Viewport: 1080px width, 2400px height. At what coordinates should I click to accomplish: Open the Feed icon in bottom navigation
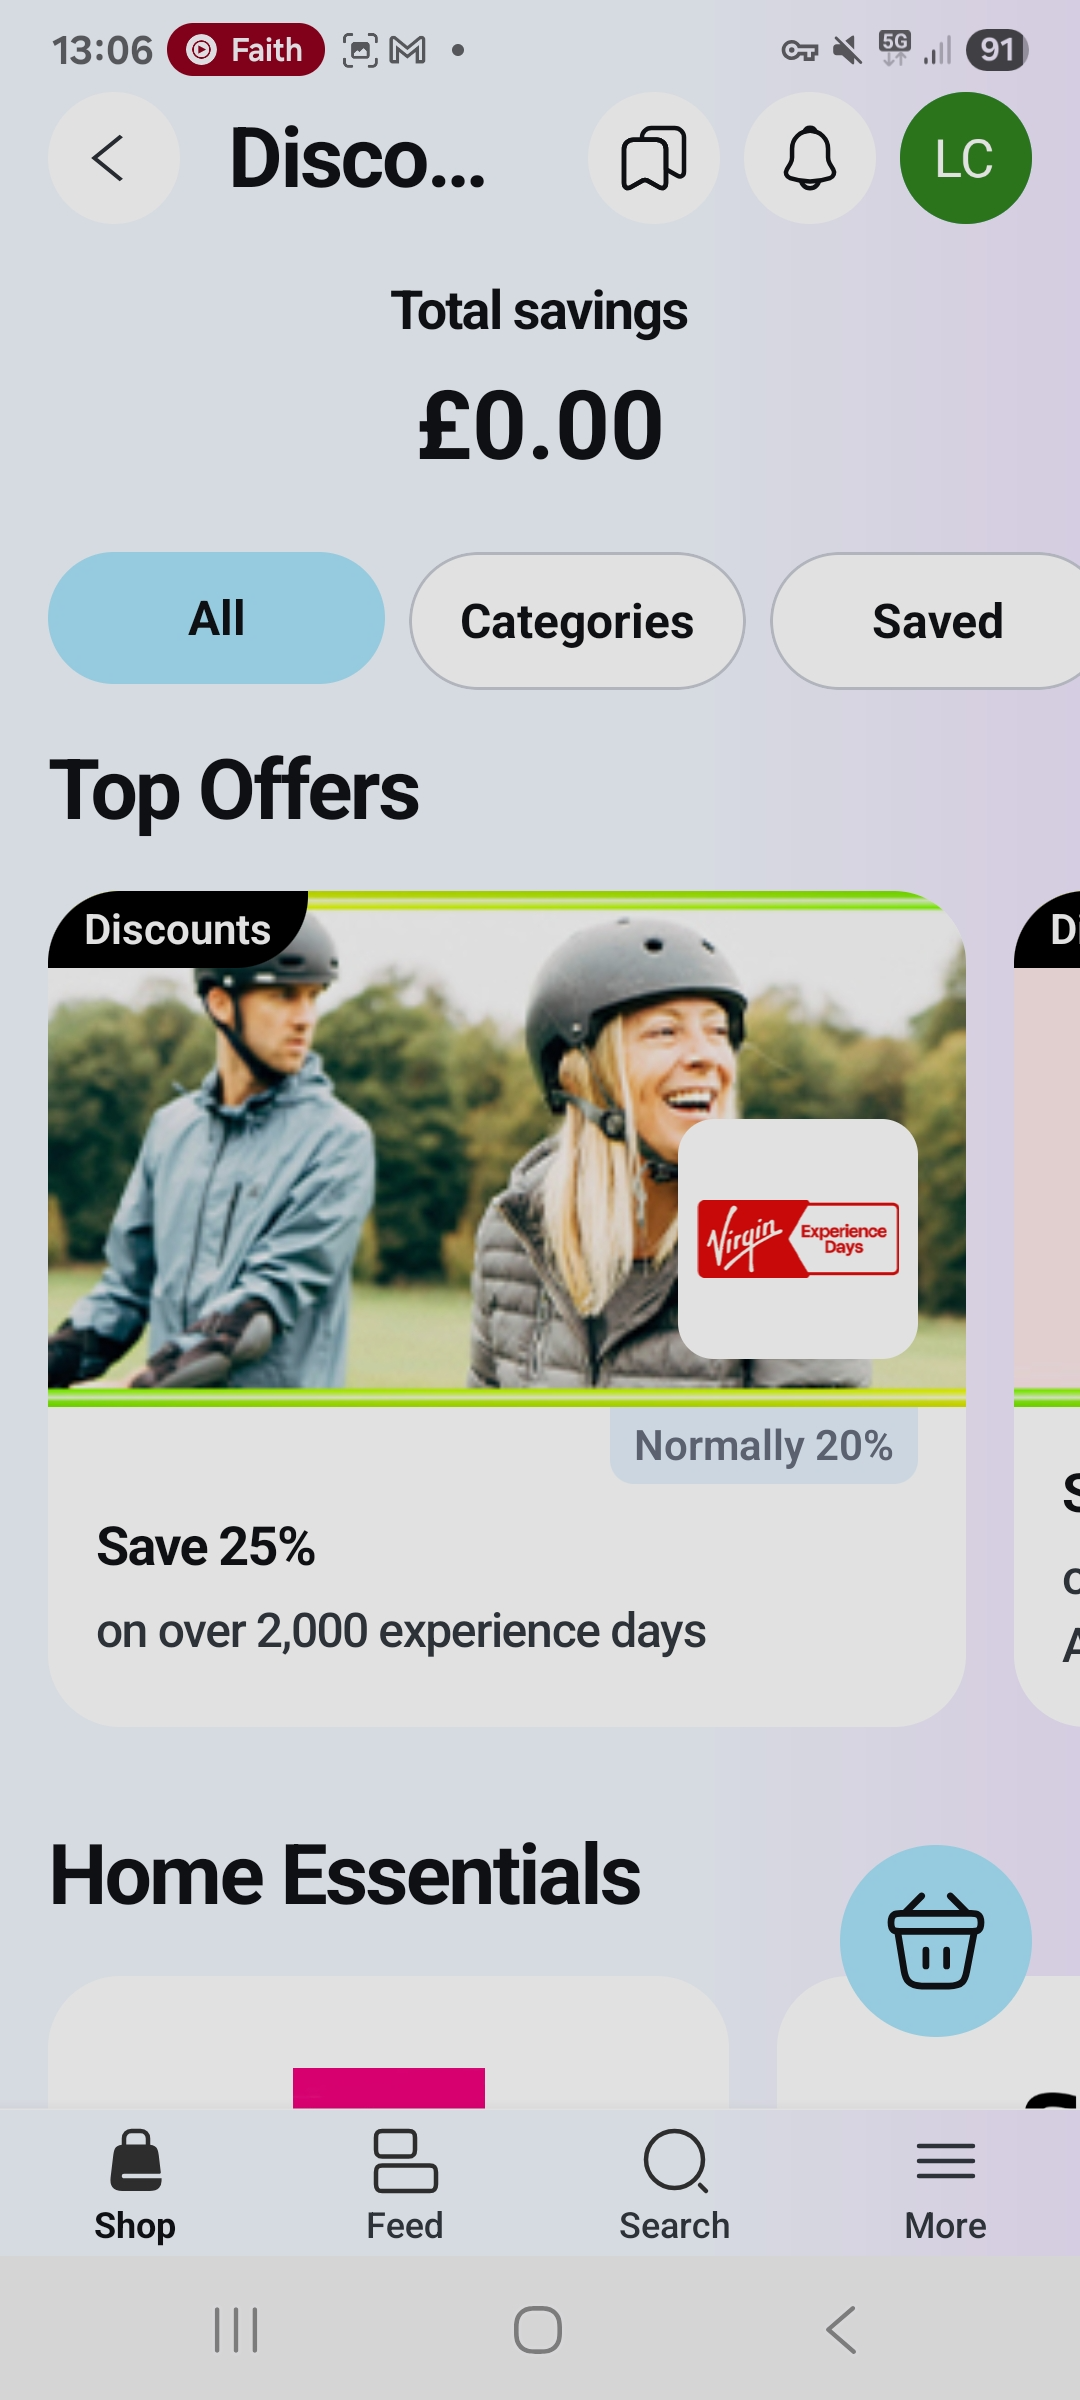click(x=404, y=2185)
